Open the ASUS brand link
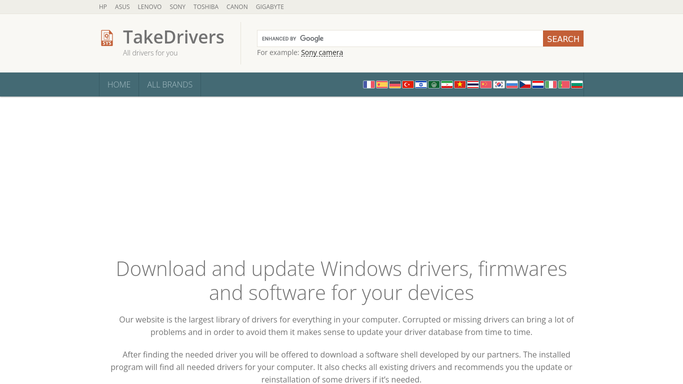This screenshot has width=683, height=384. (122, 7)
